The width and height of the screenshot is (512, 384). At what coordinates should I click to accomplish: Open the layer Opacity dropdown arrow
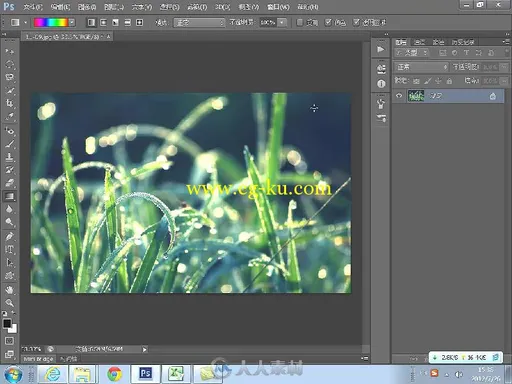[504, 67]
